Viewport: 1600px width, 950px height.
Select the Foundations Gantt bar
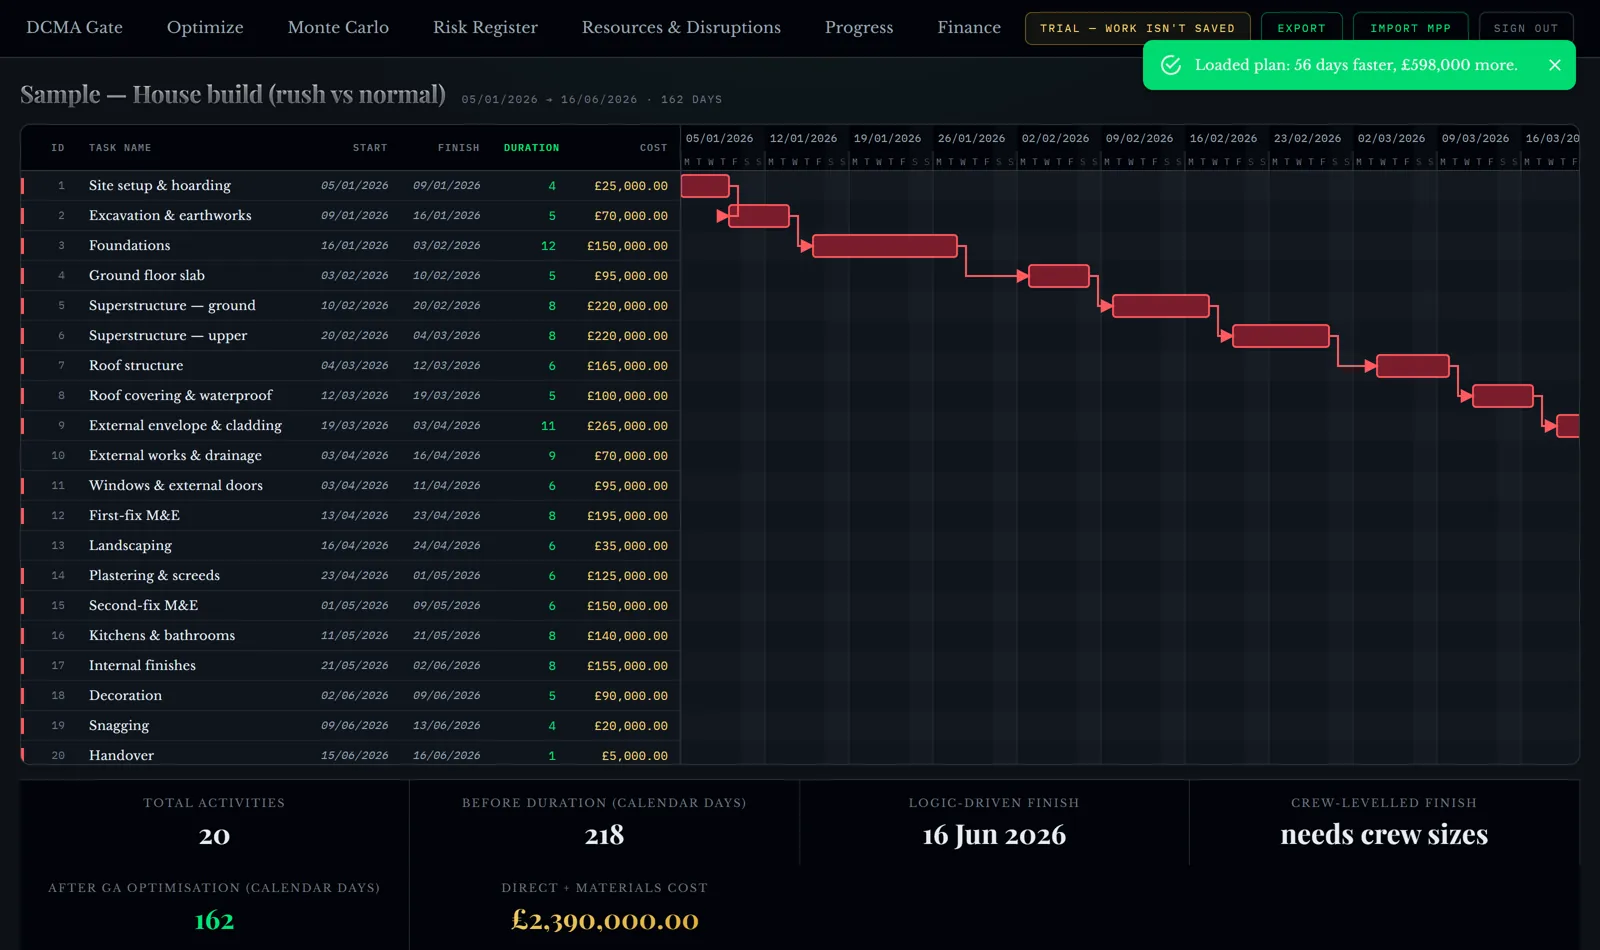(885, 246)
